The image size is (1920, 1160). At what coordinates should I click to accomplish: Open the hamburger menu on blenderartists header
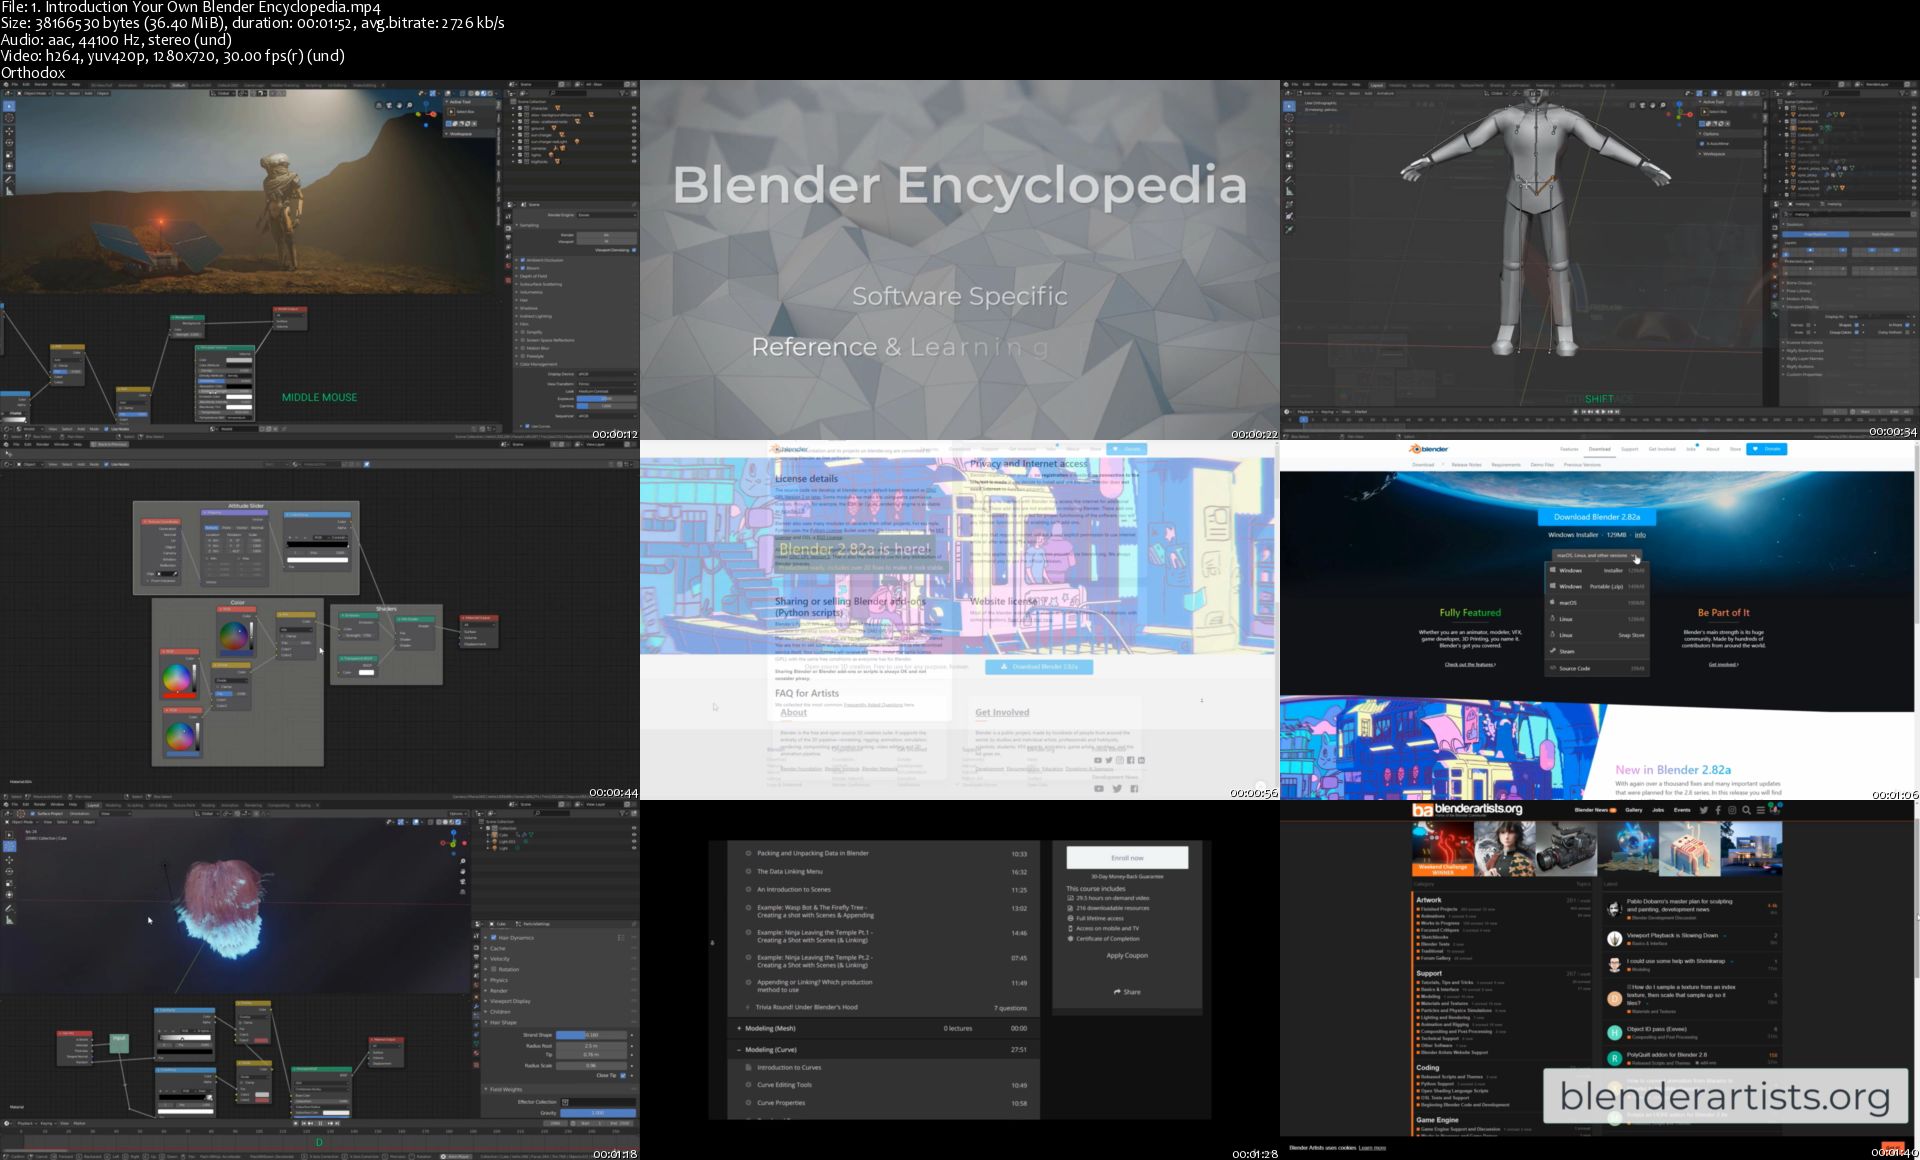click(1761, 810)
